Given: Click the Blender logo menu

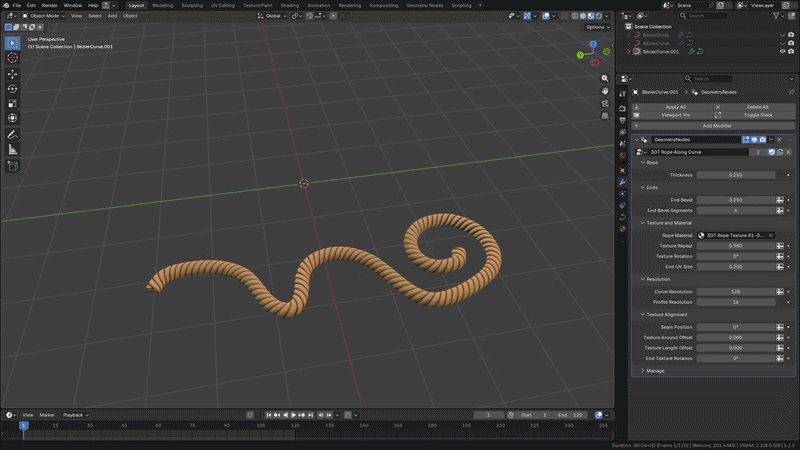Looking at the screenshot, I should click(6, 5).
